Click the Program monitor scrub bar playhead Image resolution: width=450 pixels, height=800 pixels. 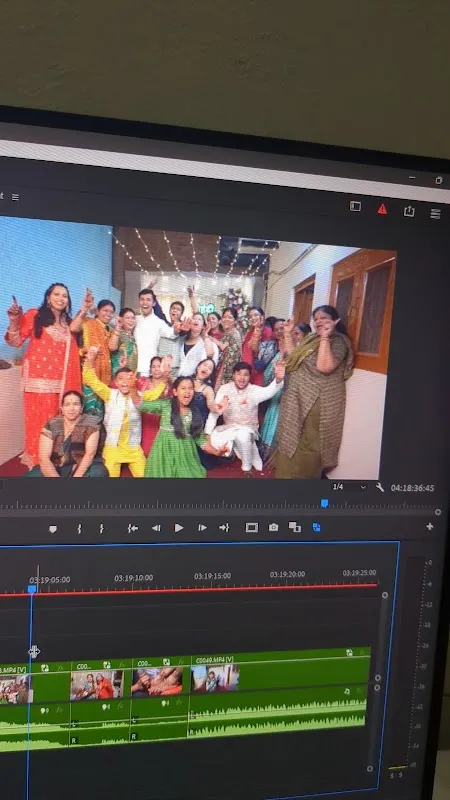click(x=324, y=504)
